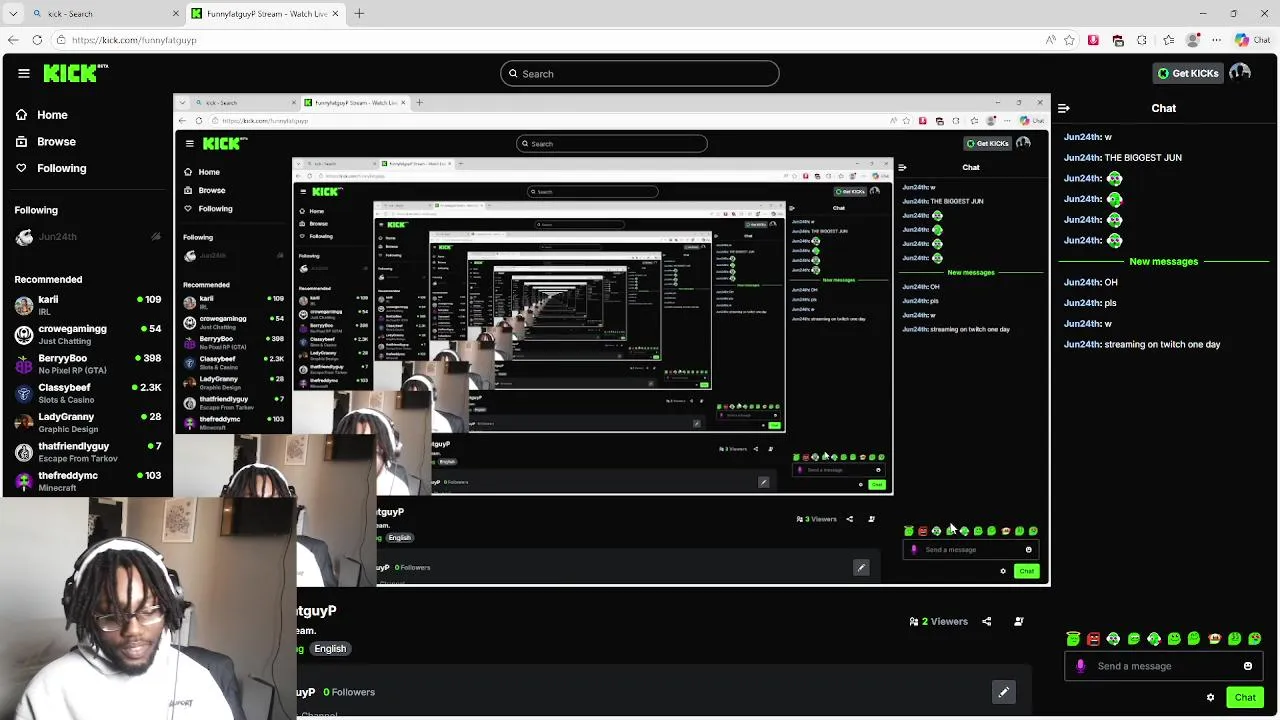Open recommended channel LadyGranny

click(x=88, y=422)
